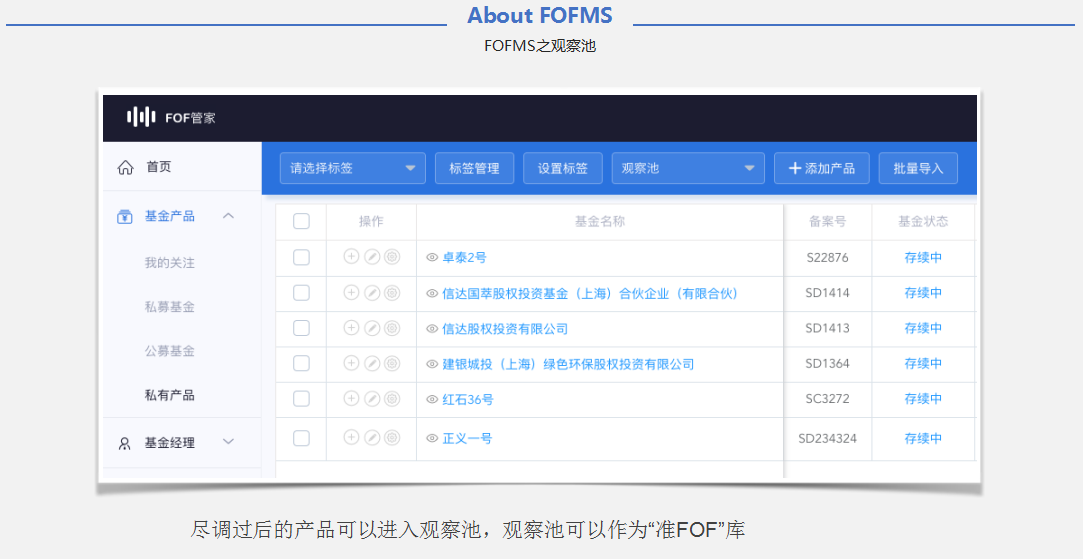Click the plus add icon in 卓泰2号 row
Viewport: 1083px width, 559px height.
351,256
